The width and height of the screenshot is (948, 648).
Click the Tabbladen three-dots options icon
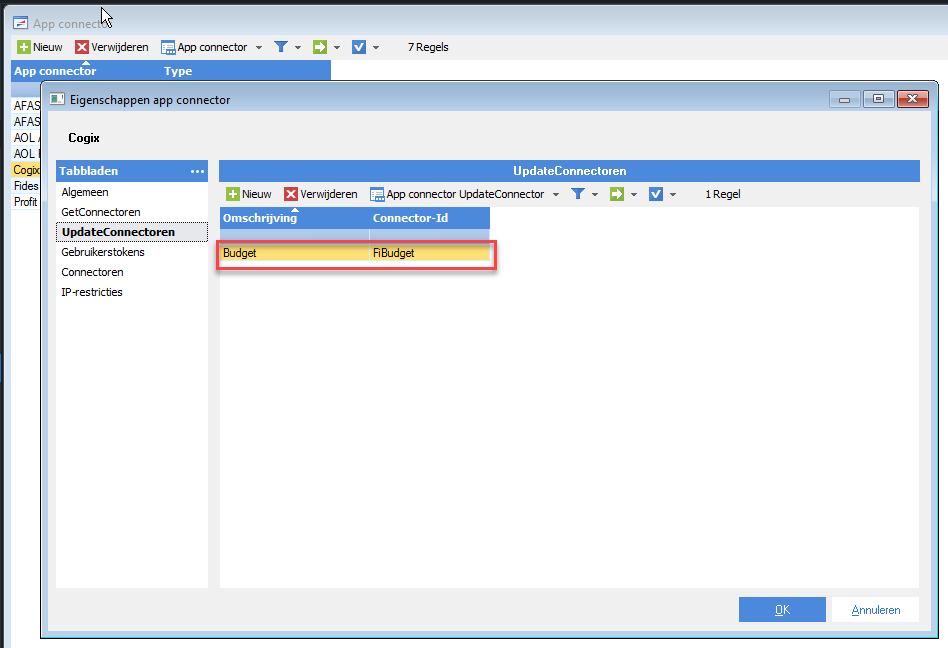tap(197, 171)
